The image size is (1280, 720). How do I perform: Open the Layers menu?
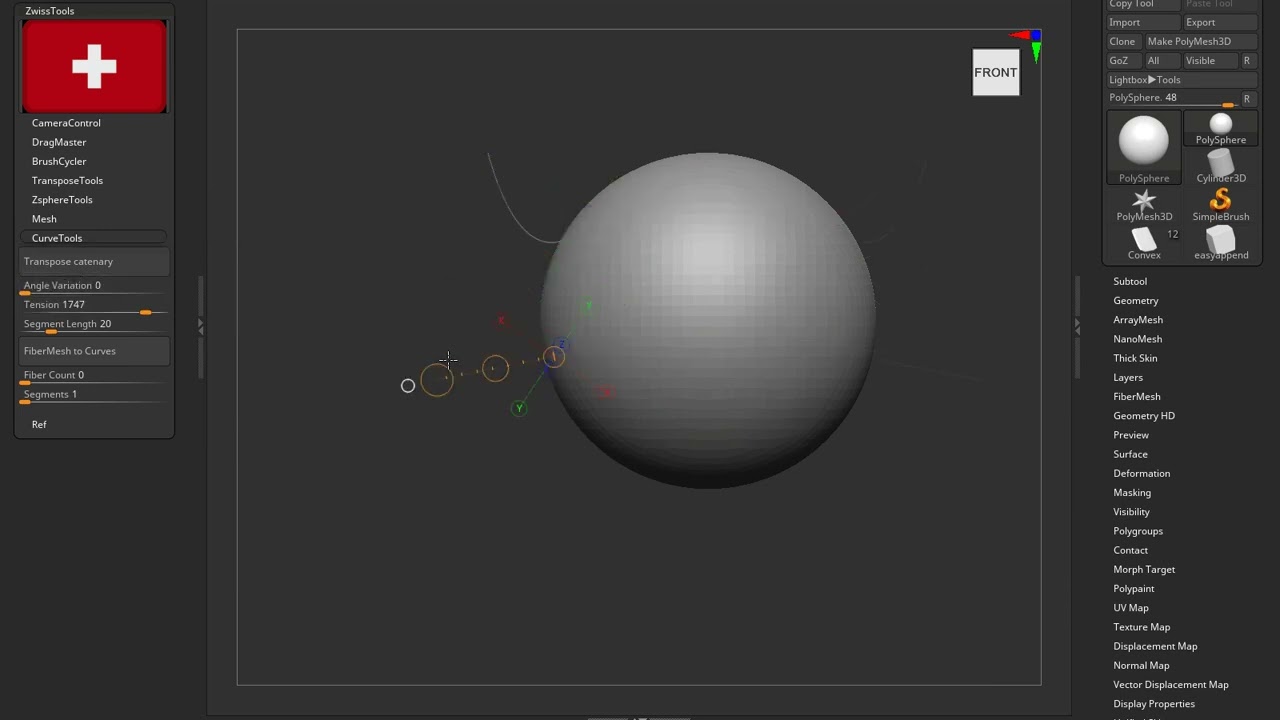1128,378
